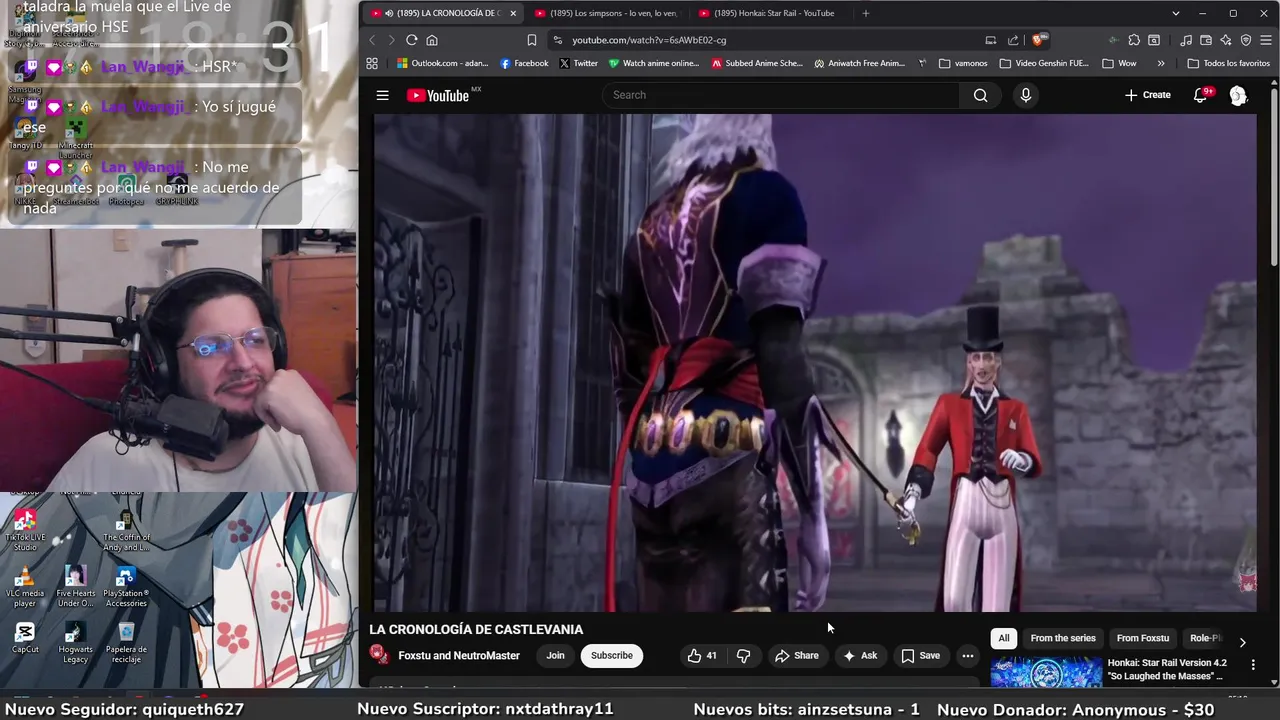Screen dimensions: 1280x720
Task: Open the Facebook bookmark
Action: pos(524,63)
